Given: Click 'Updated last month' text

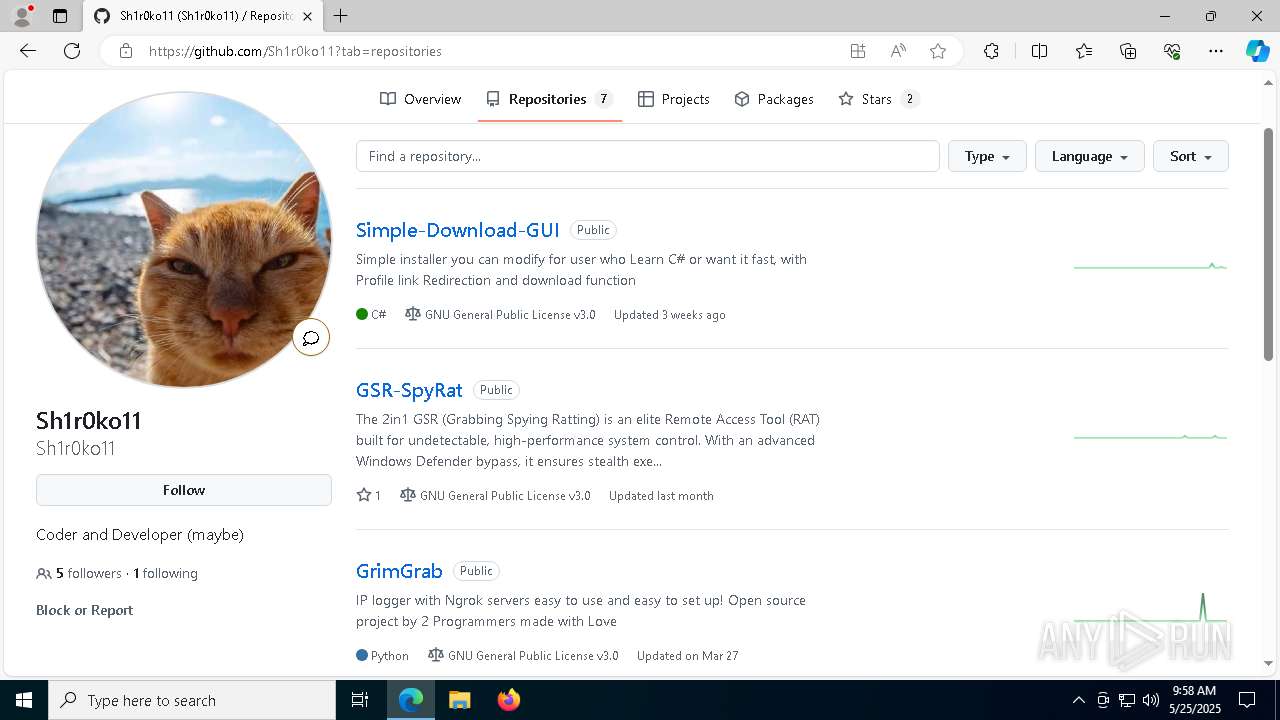Looking at the screenshot, I should [x=661, y=495].
